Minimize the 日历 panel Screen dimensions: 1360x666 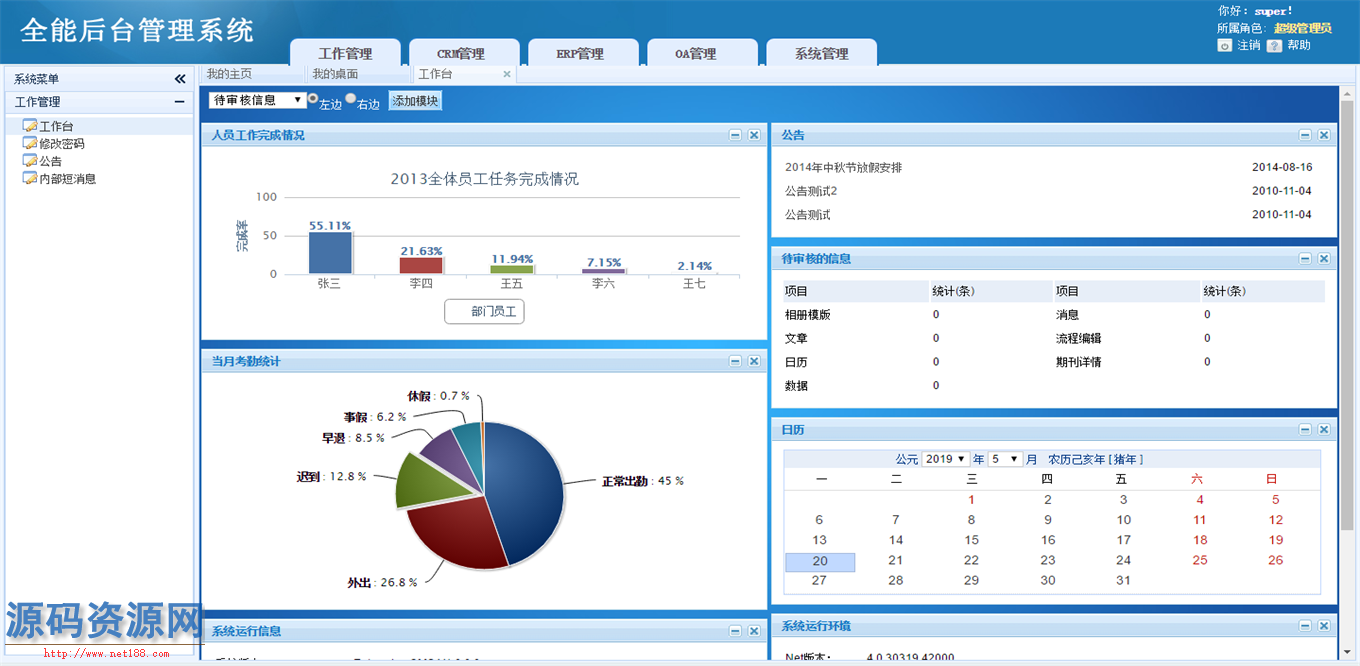click(x=1305, y=430)
